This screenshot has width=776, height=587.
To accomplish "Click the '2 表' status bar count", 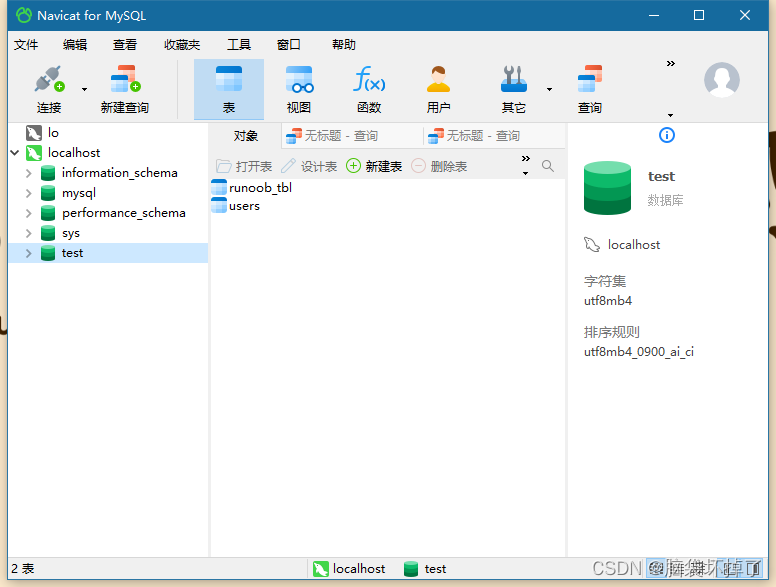I will click(x=23, y=569).
